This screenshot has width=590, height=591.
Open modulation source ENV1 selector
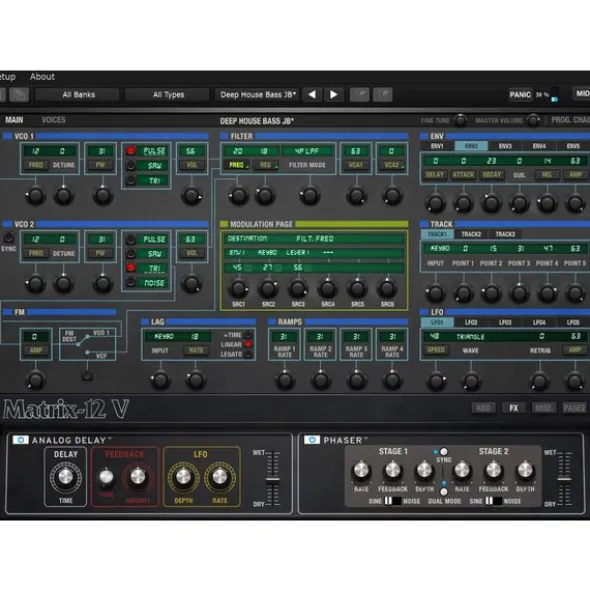click(237, 253)
